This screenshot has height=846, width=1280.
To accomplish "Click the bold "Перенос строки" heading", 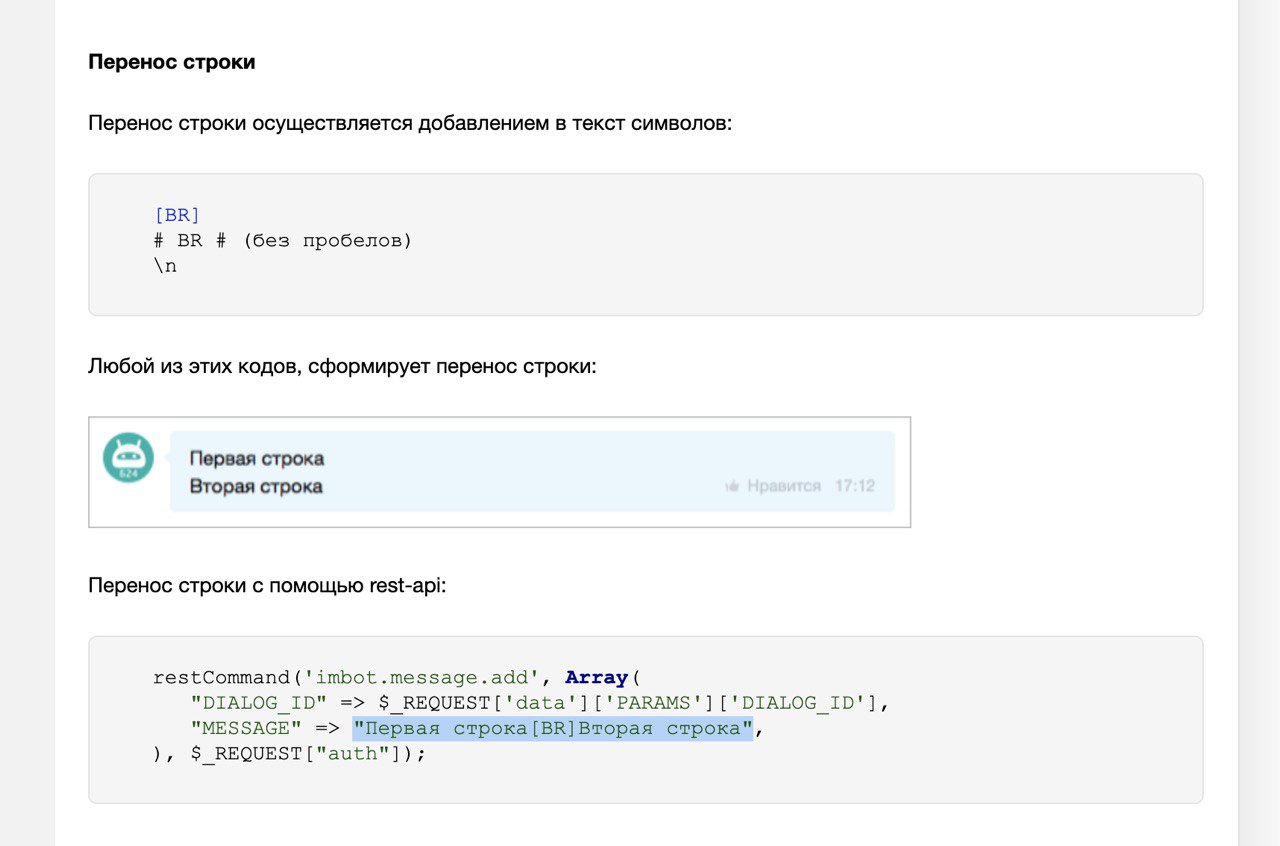I will (x=172, y=62).
